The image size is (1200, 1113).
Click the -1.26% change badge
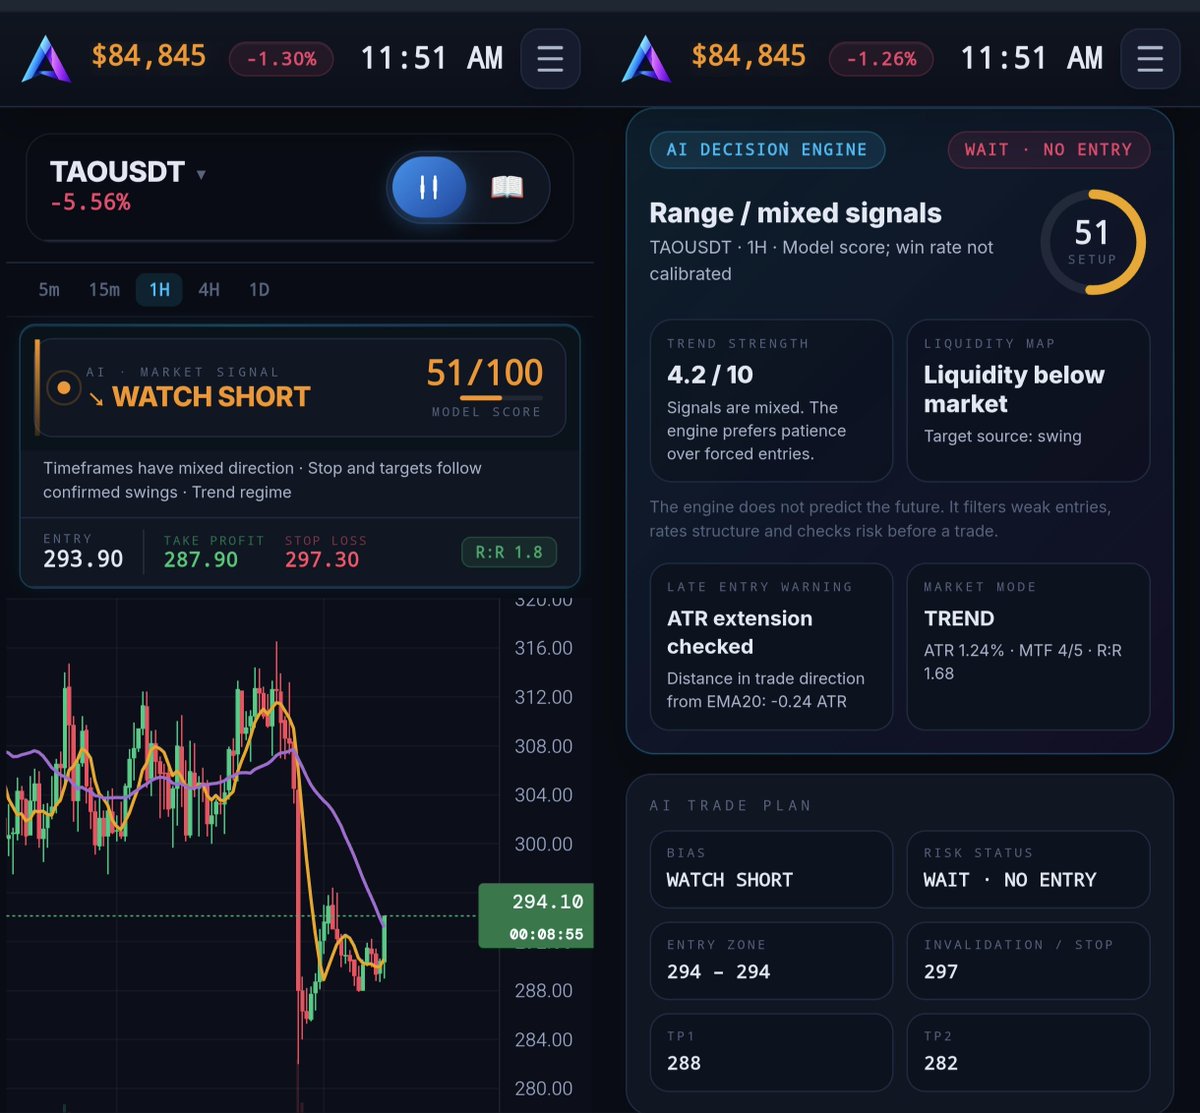[x=881, y=59]
